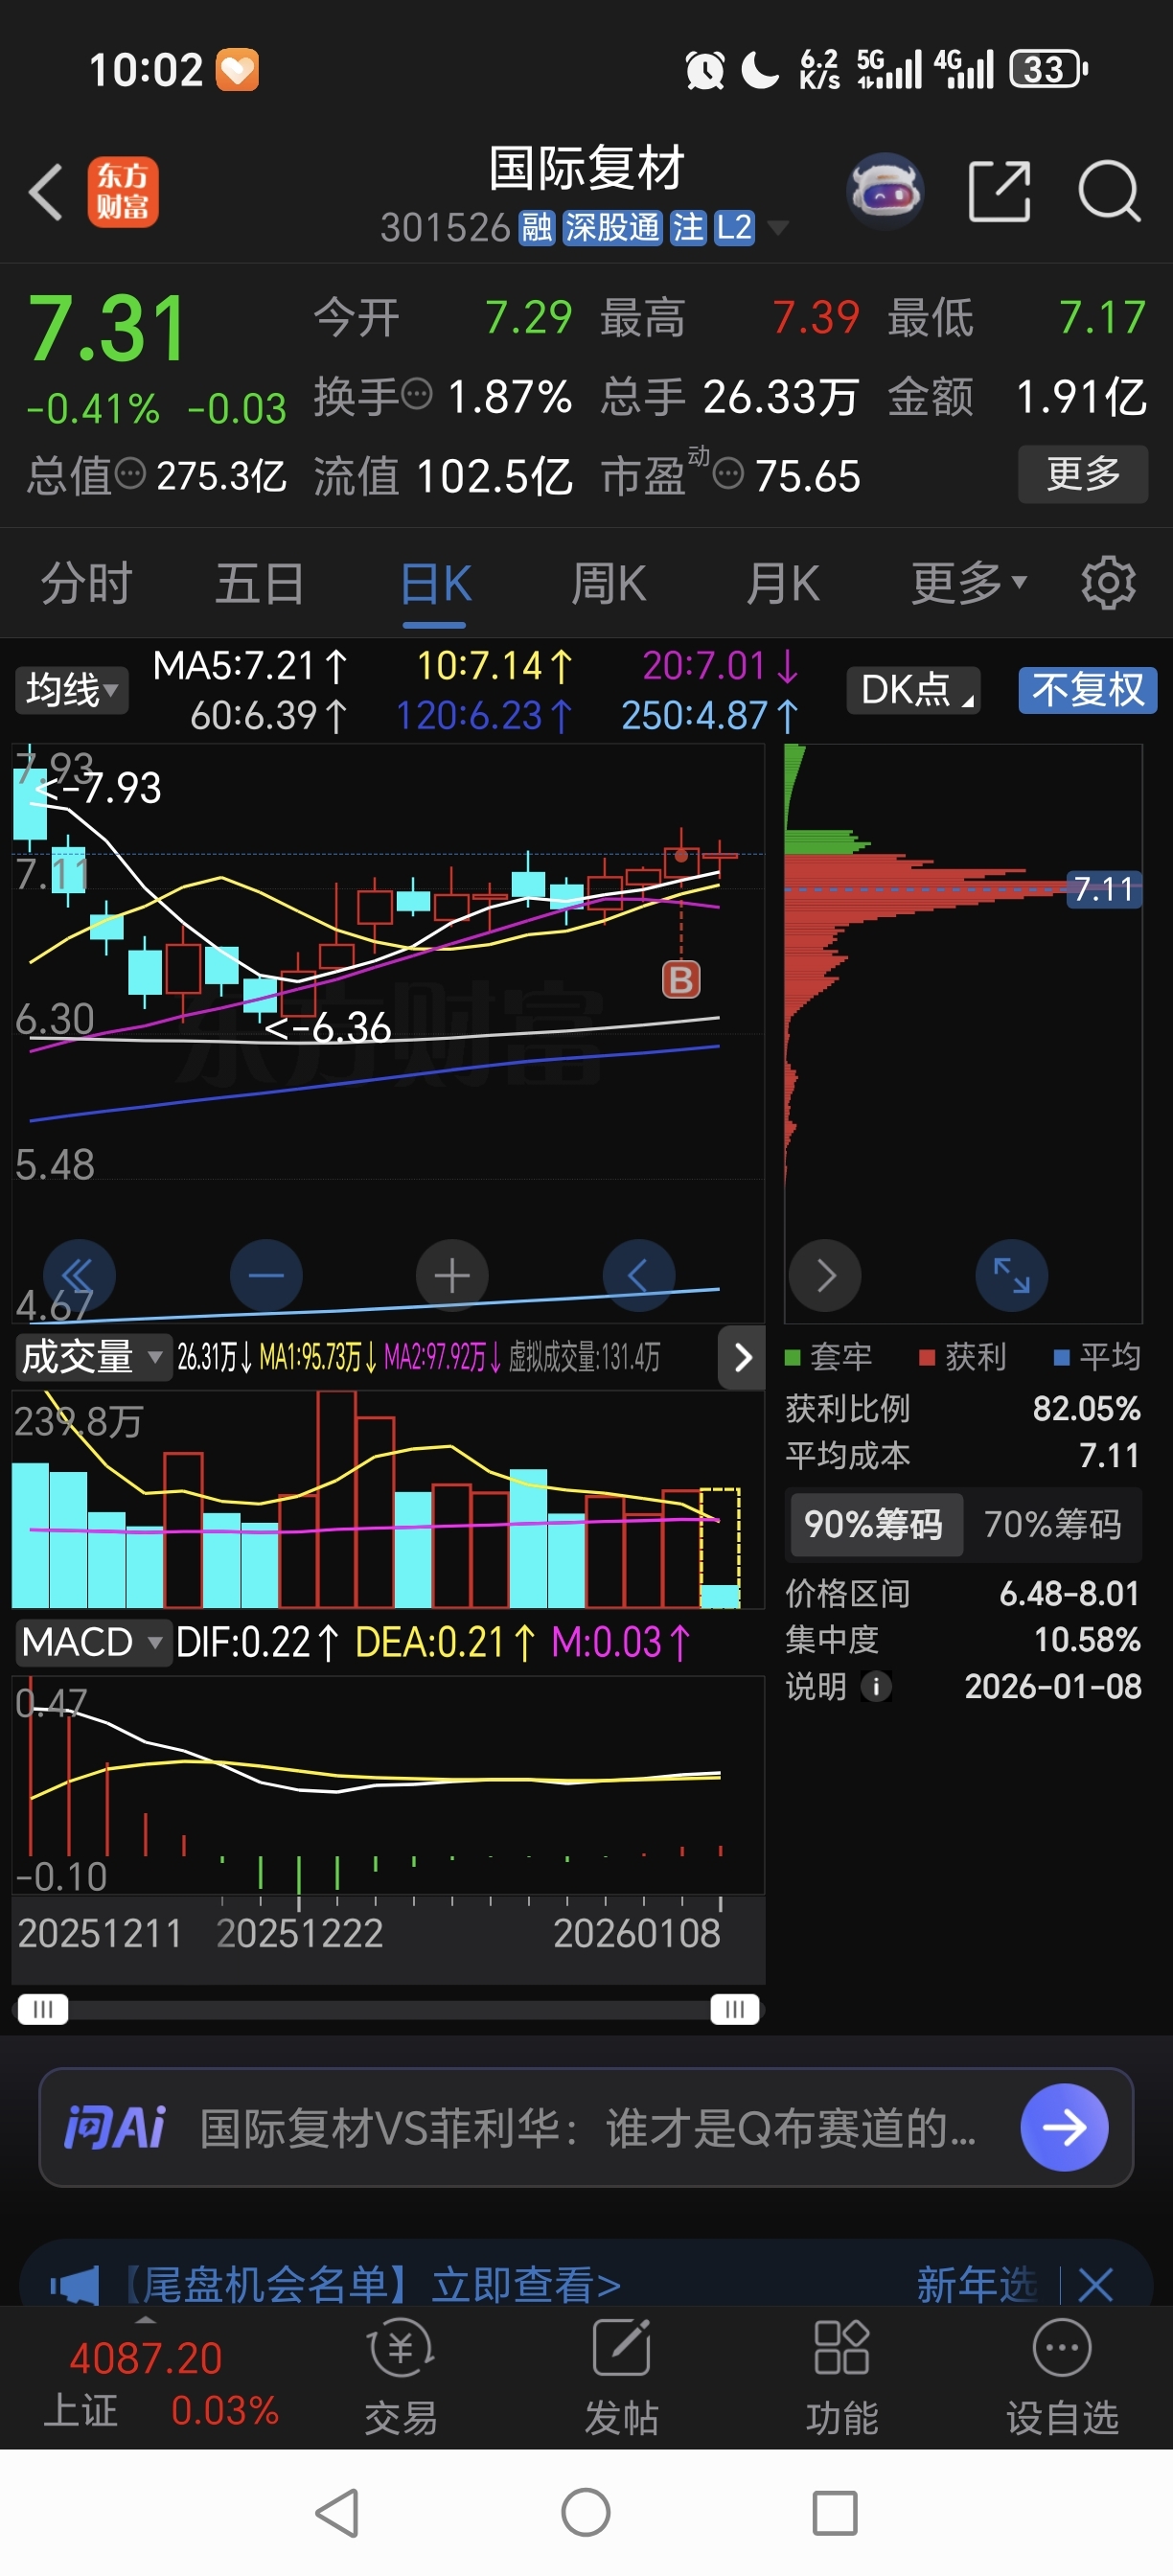Tap info icon beside 市盈
This screenshot has width=1173, height=2576.
(728, 473)
